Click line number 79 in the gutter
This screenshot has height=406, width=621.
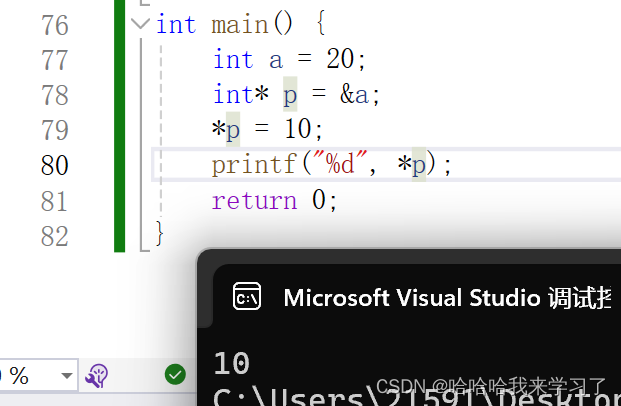[55, 130]
